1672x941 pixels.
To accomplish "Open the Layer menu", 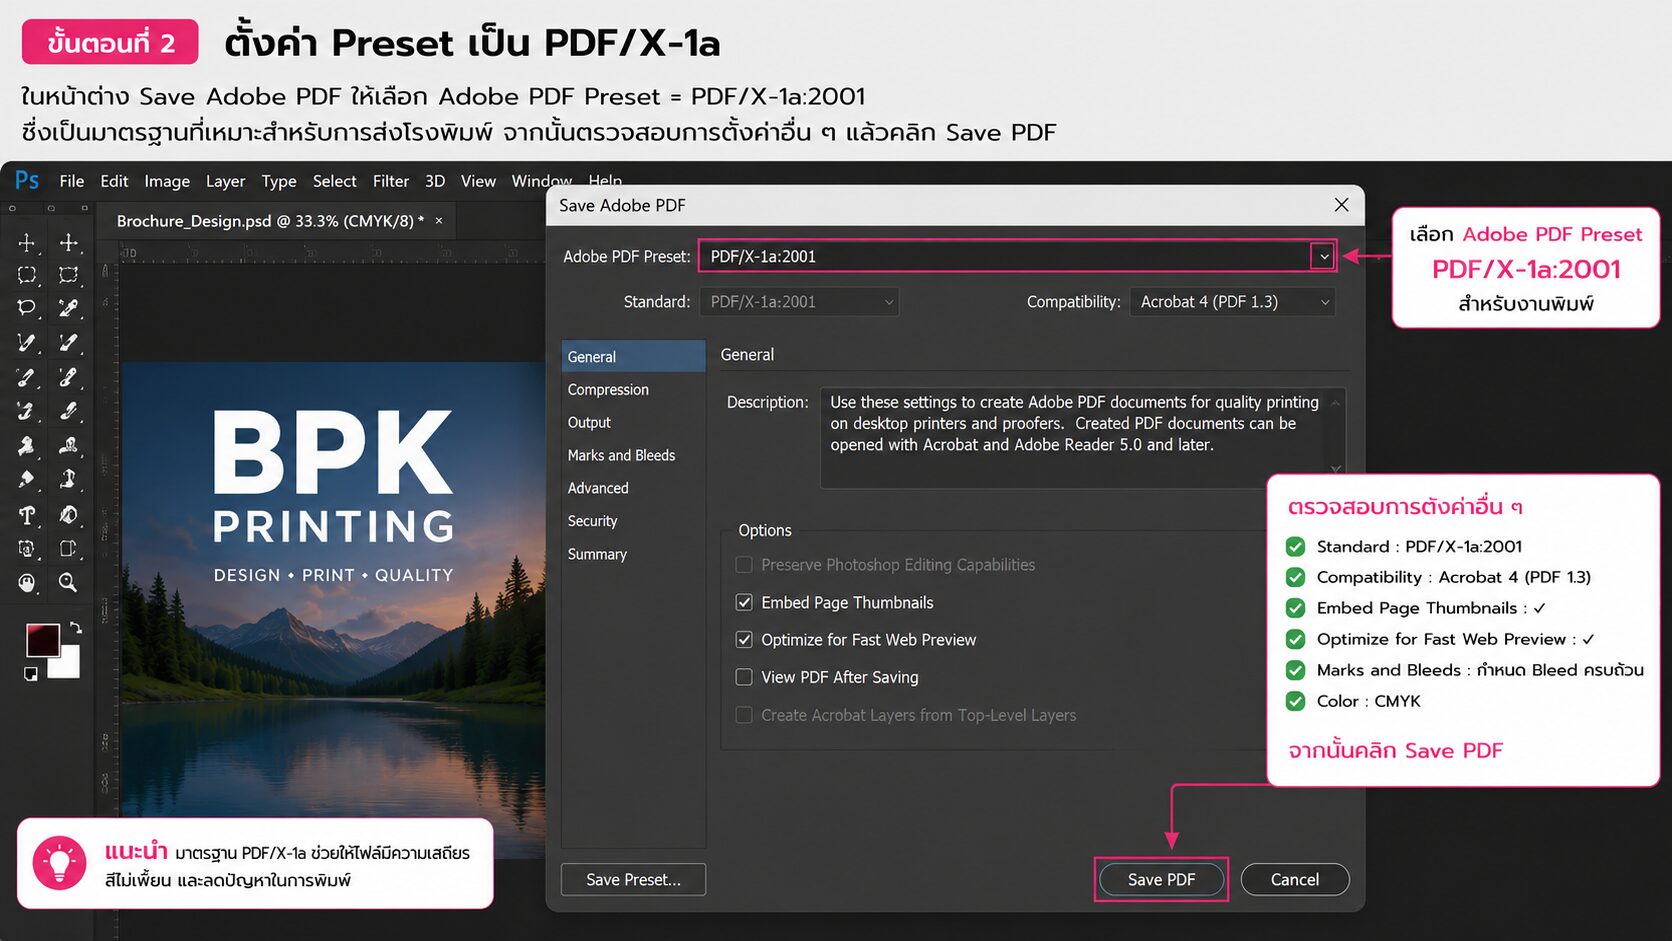I will [x=225, y=181].
